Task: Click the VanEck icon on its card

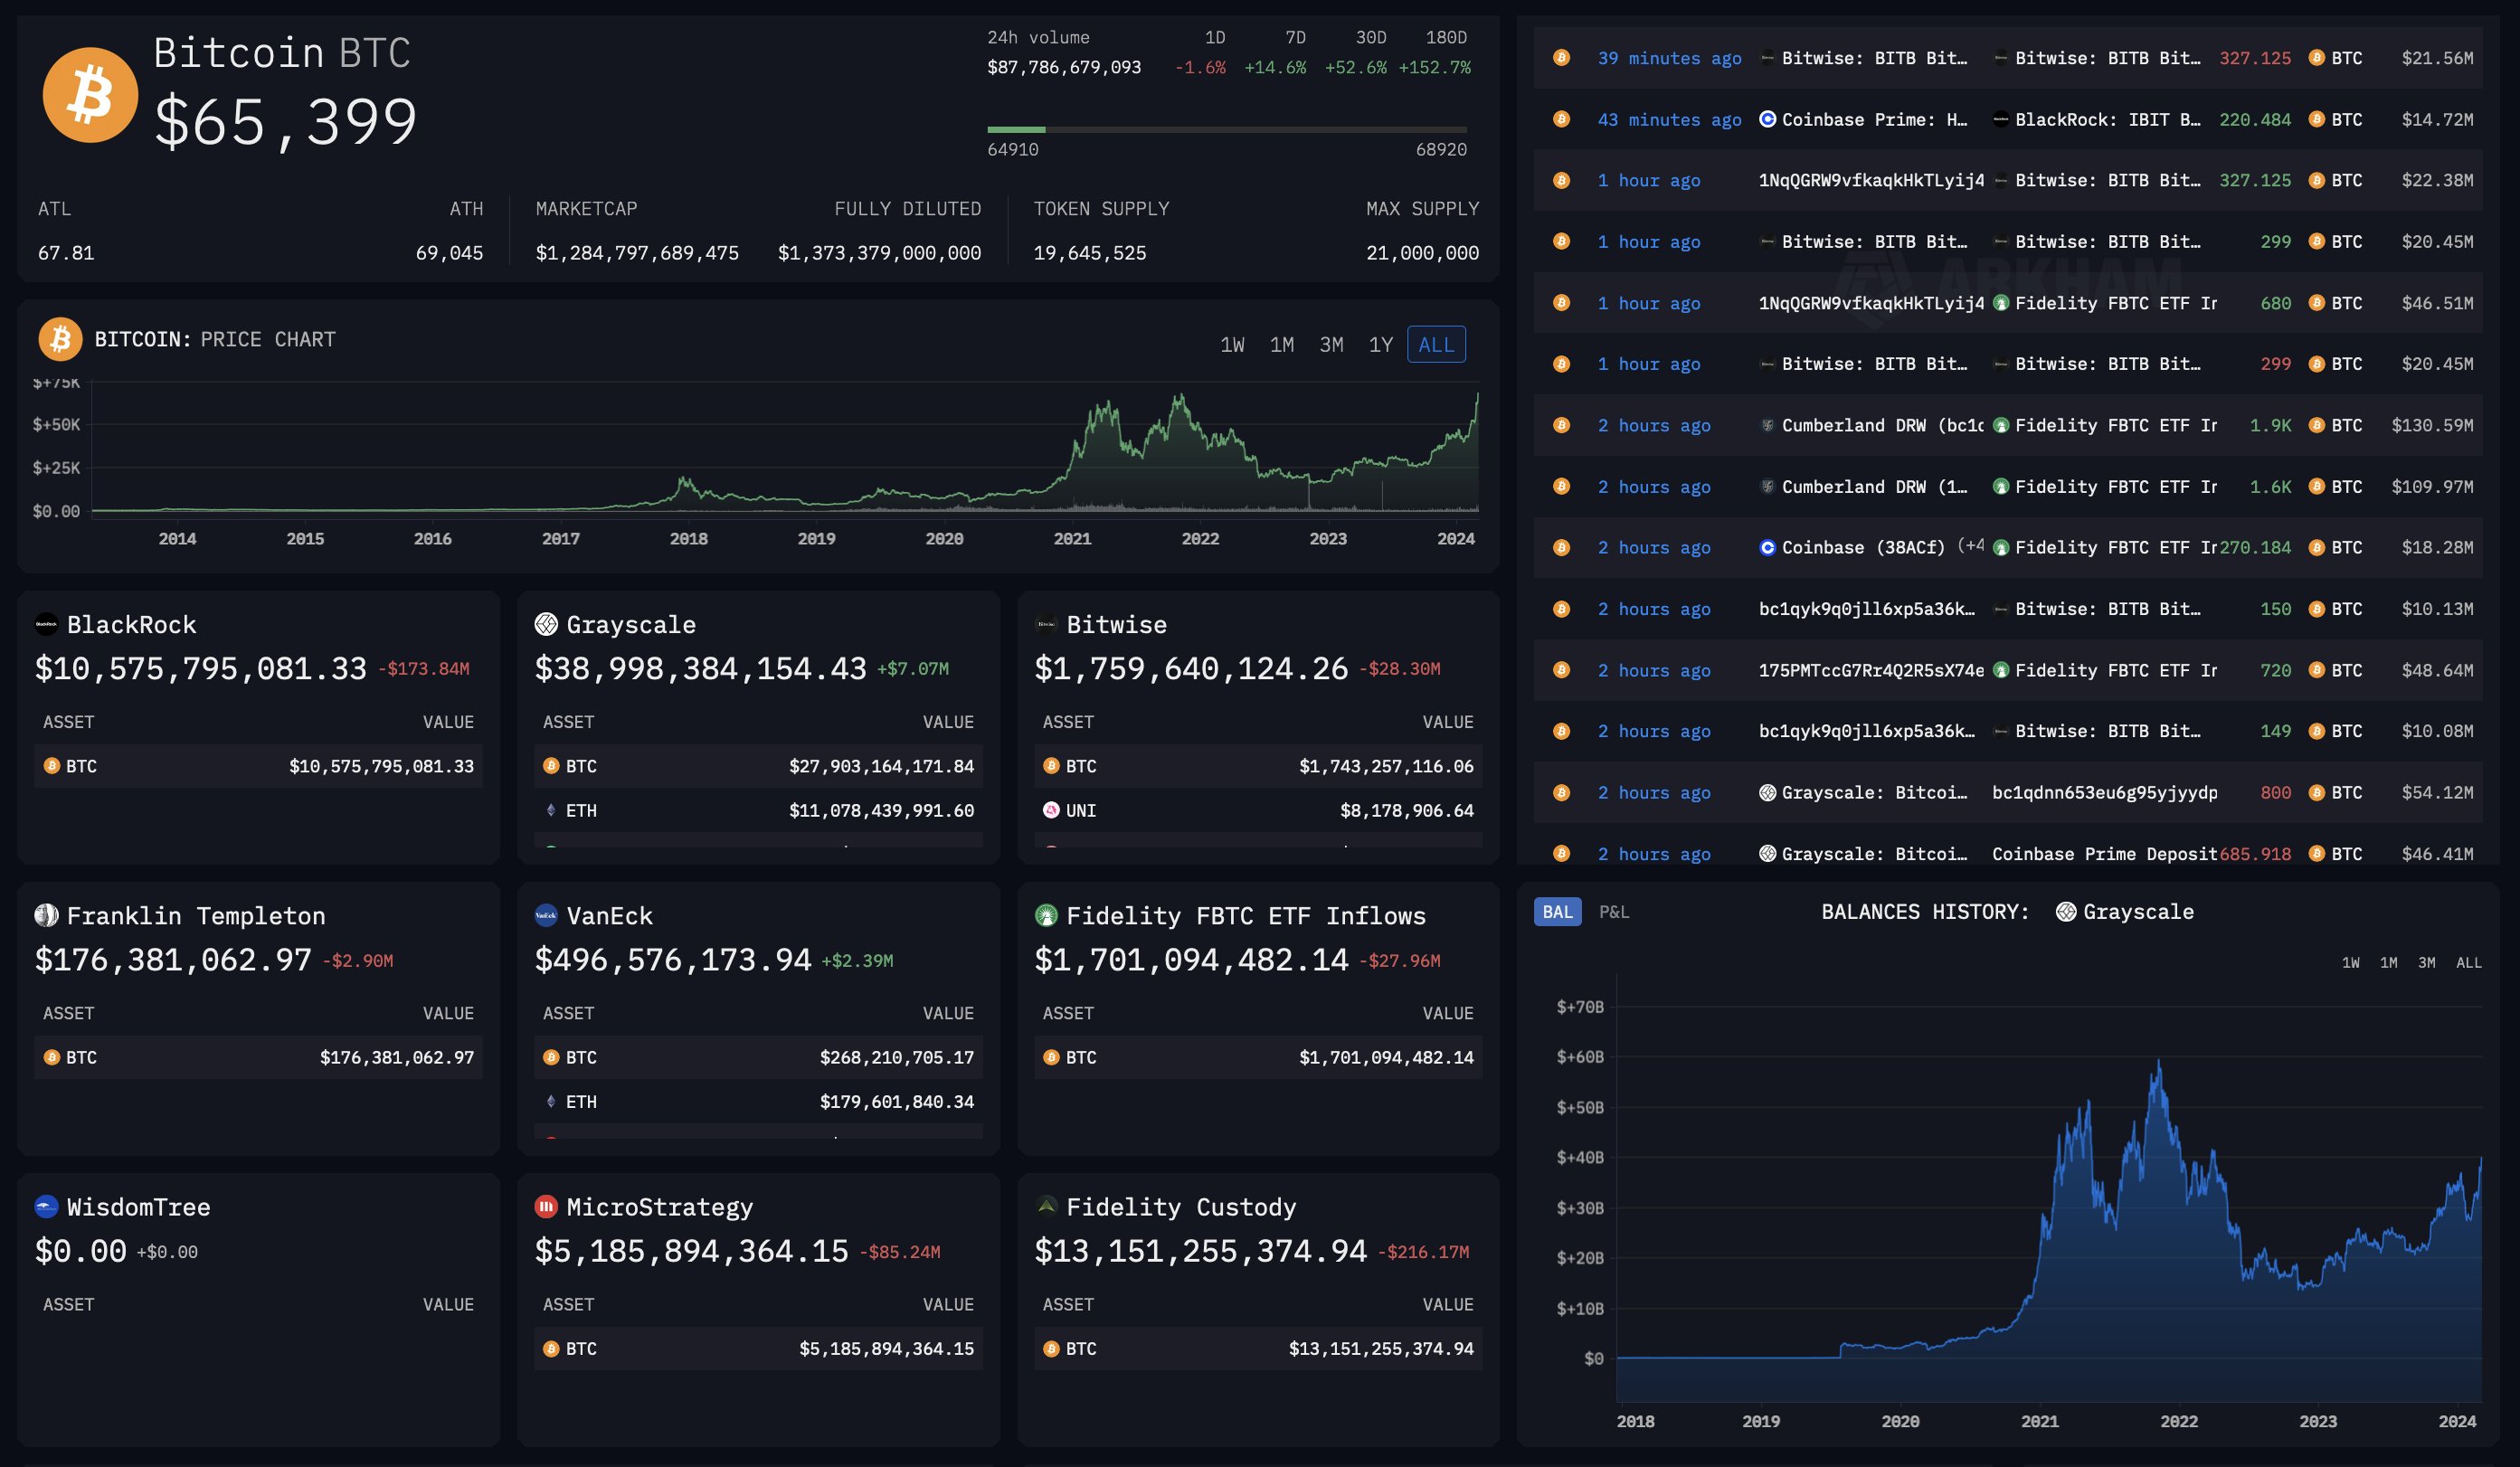Action: pyautogui.click(x=546, y=915)
